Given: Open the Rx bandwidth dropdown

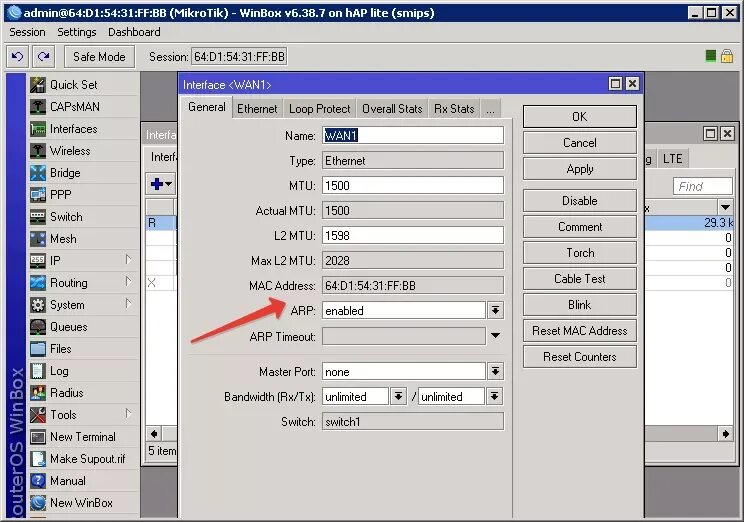Looking at the screenshot, I should point(399,396).
